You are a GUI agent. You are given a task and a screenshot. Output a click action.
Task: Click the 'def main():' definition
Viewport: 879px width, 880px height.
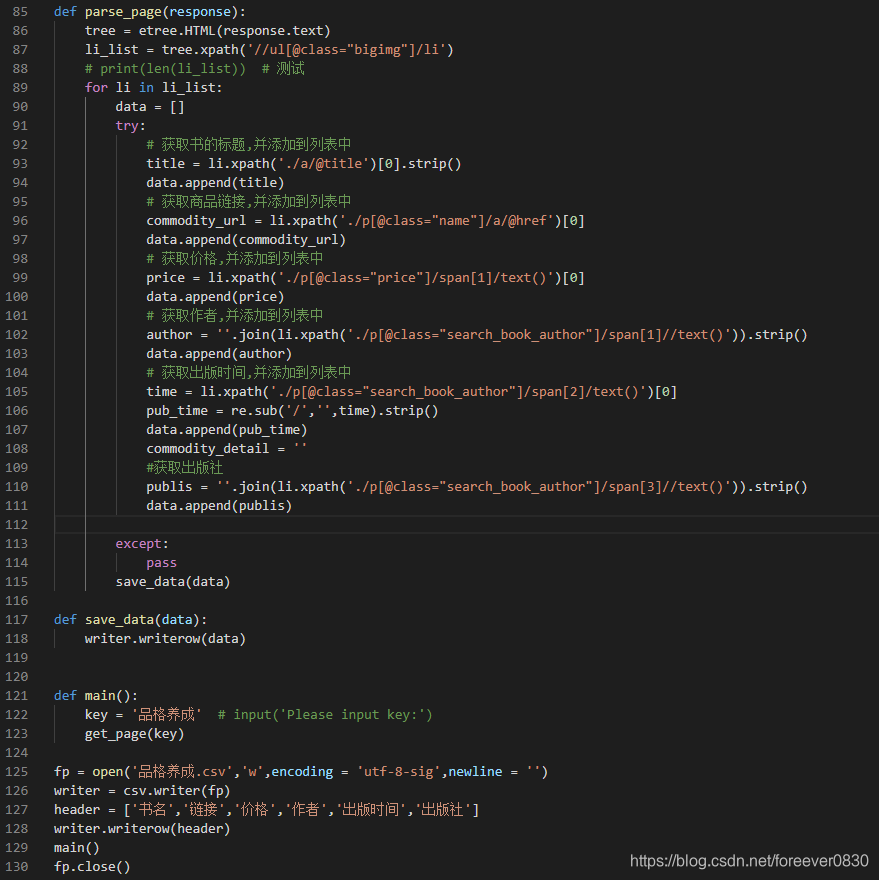pos(96,696)
